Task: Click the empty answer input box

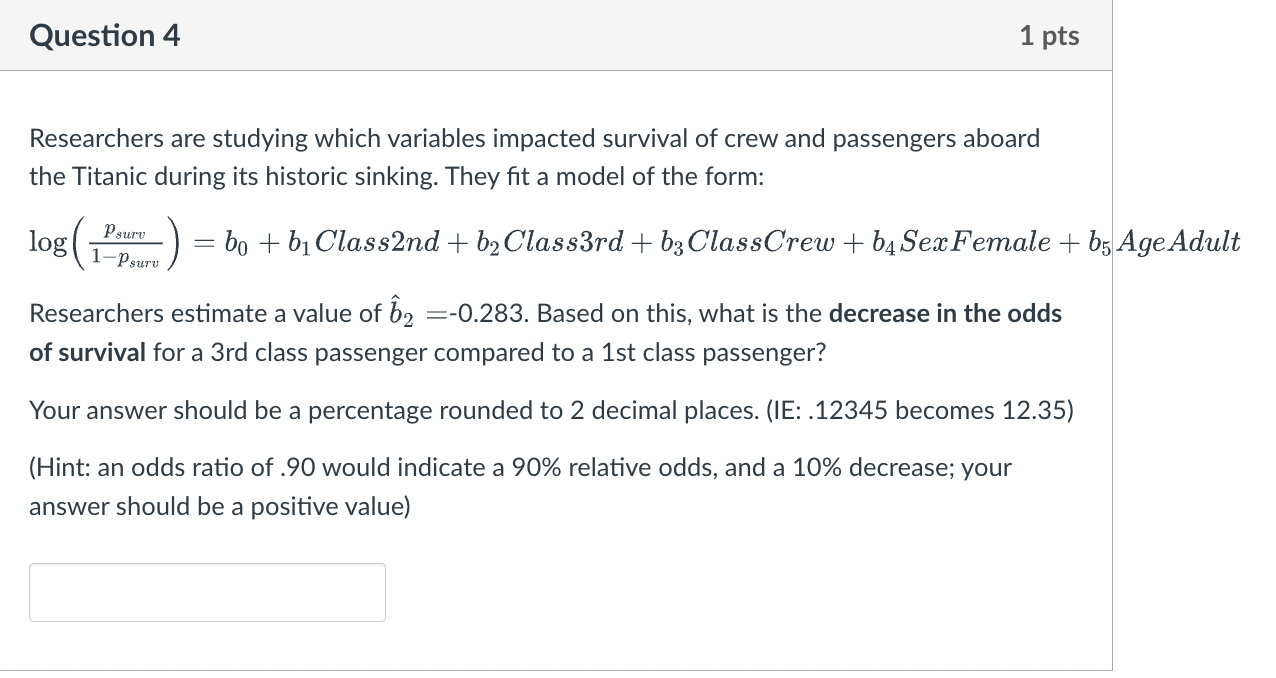Action: [x=207, y=592]
